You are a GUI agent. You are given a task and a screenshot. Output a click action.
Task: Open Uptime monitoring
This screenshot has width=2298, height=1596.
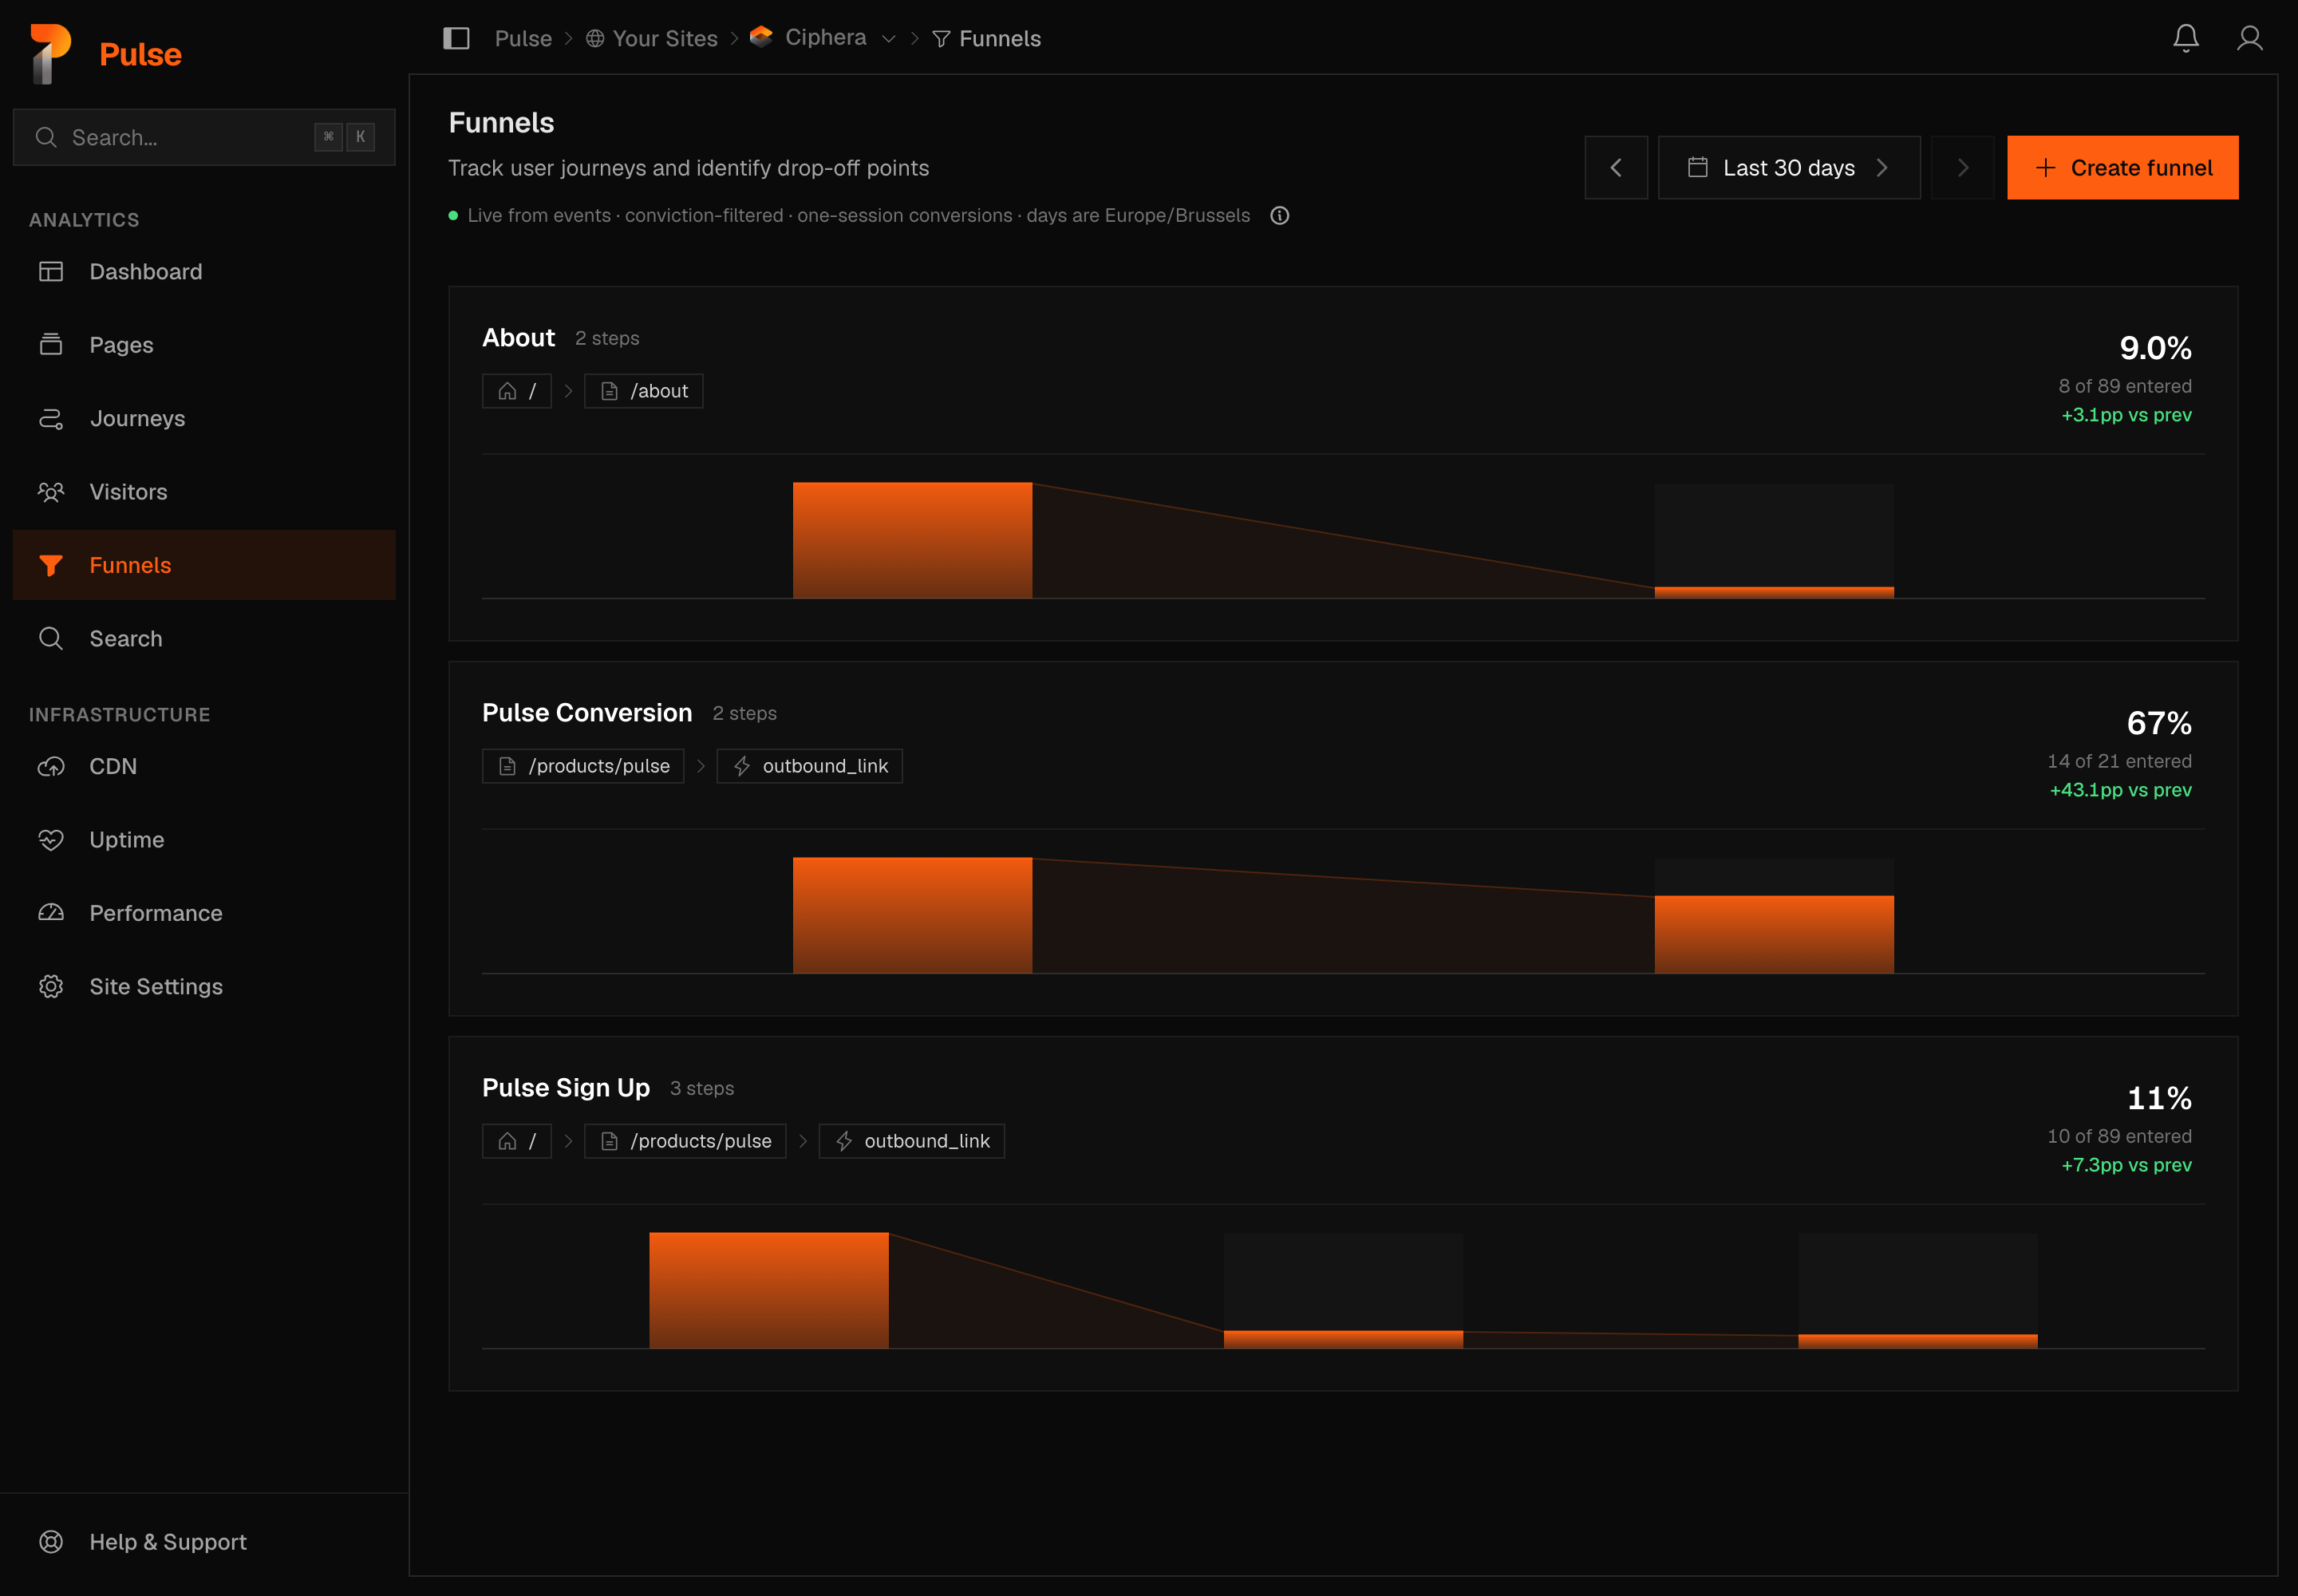pyautogui.click(x=204, y=839)
